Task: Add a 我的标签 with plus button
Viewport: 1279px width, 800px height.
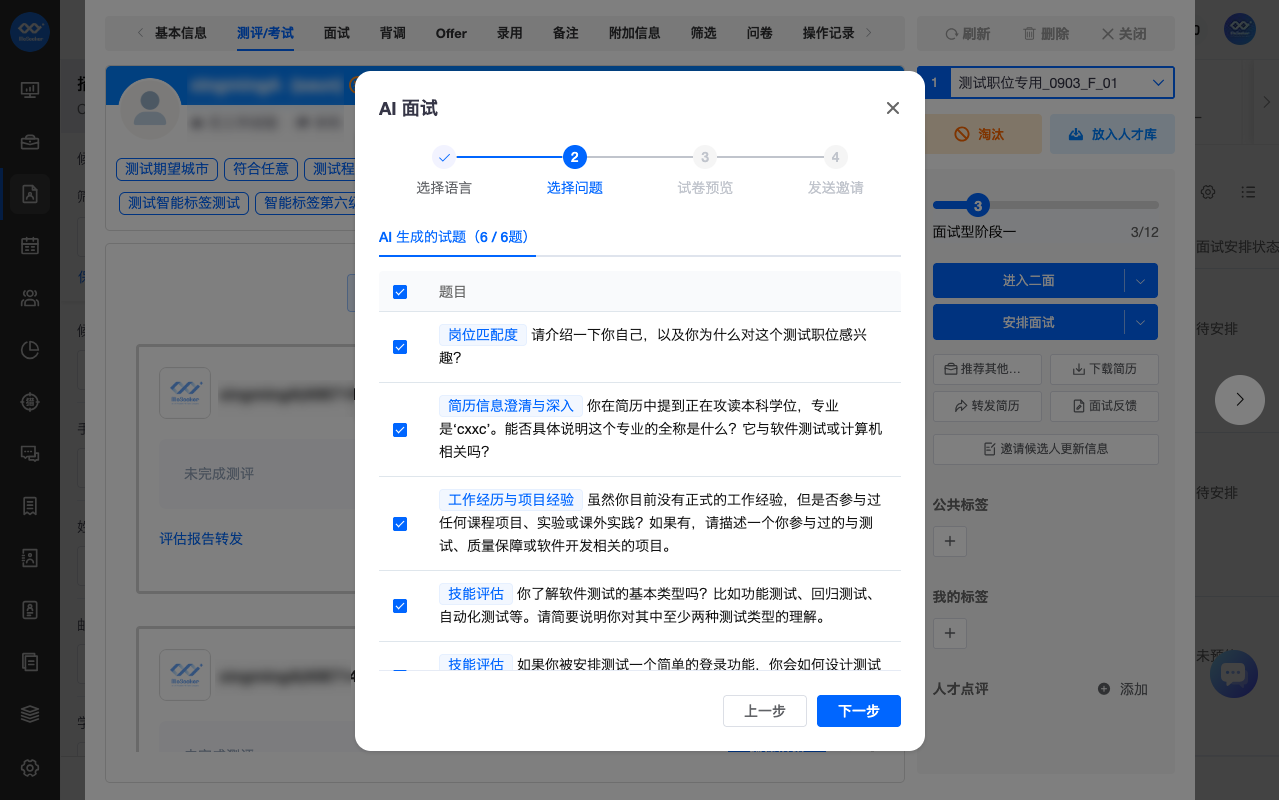Action: (949, 633)
